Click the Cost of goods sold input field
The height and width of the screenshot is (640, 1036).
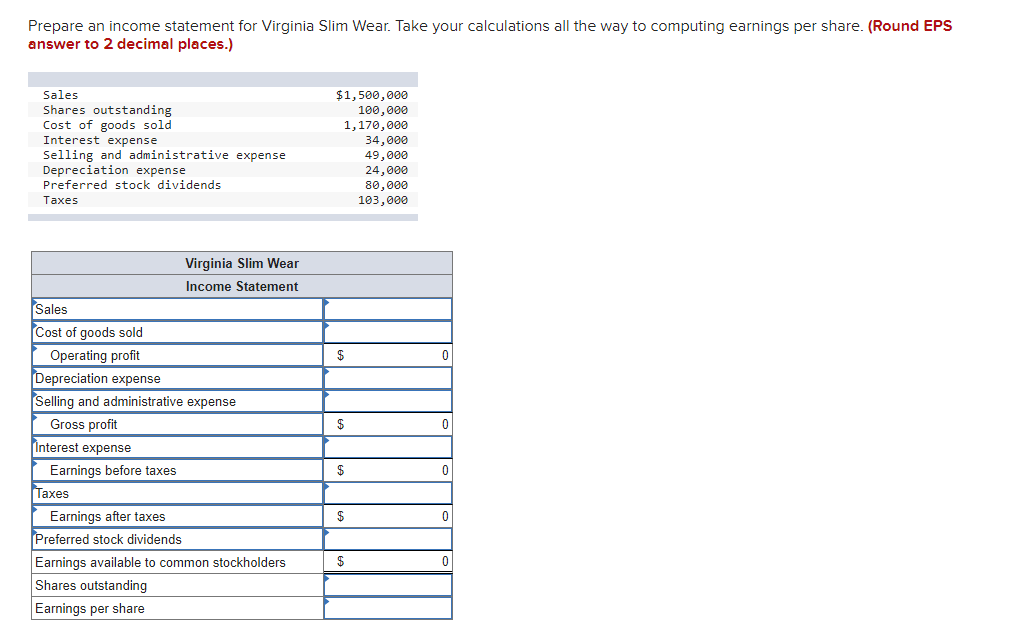coord(390,332)
